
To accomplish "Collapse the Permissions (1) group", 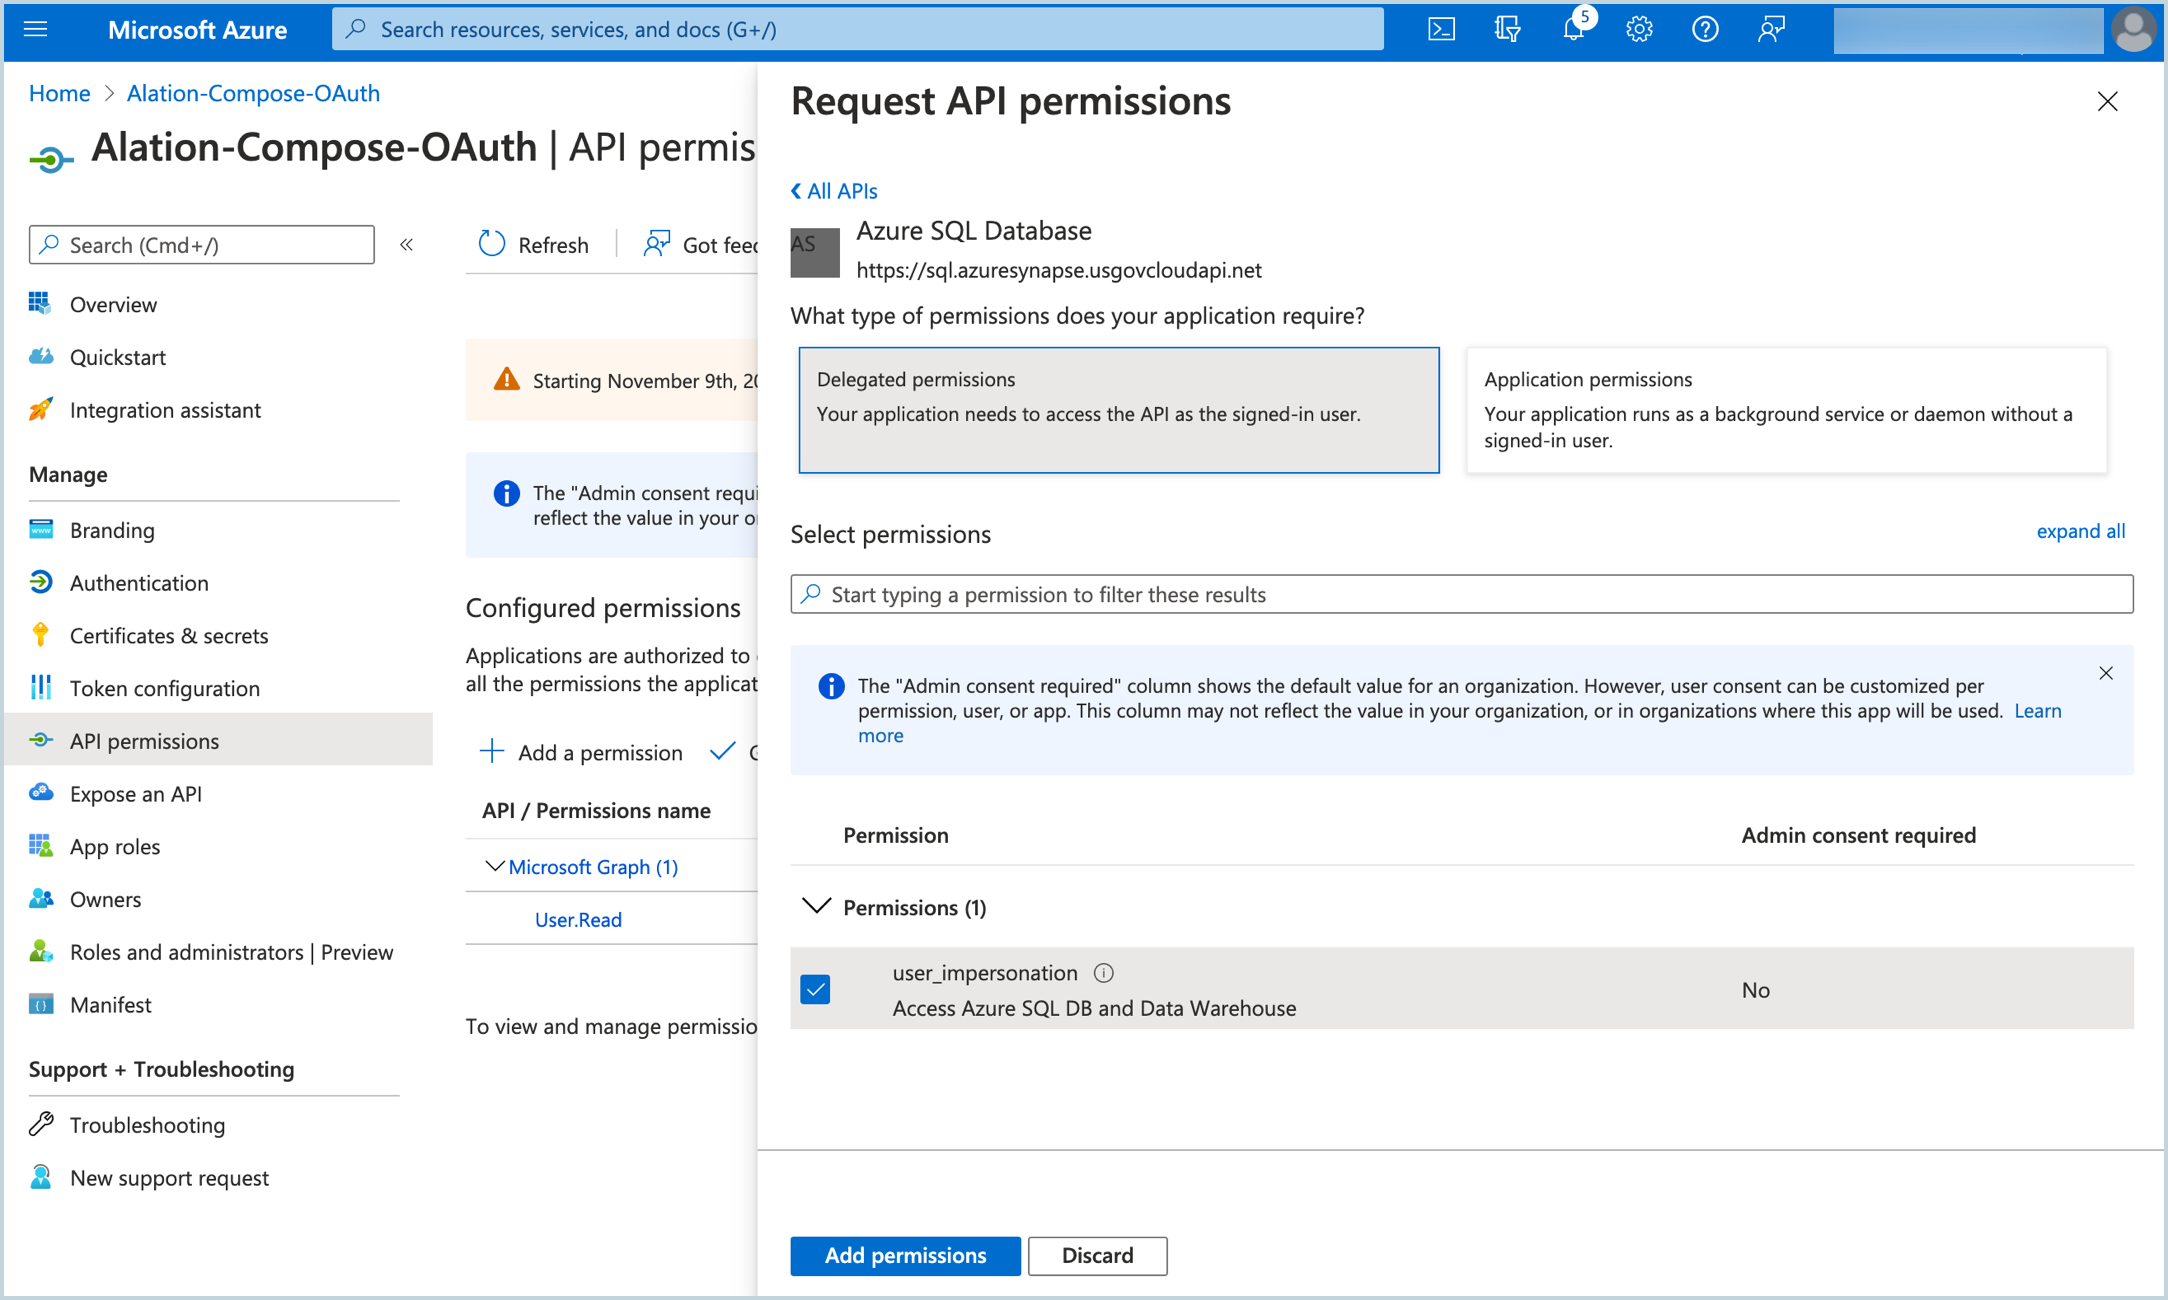I will 816,906.
